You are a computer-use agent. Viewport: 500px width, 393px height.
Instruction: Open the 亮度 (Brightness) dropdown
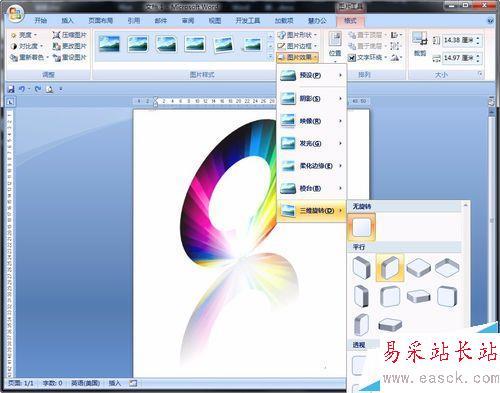click(24, 35)
